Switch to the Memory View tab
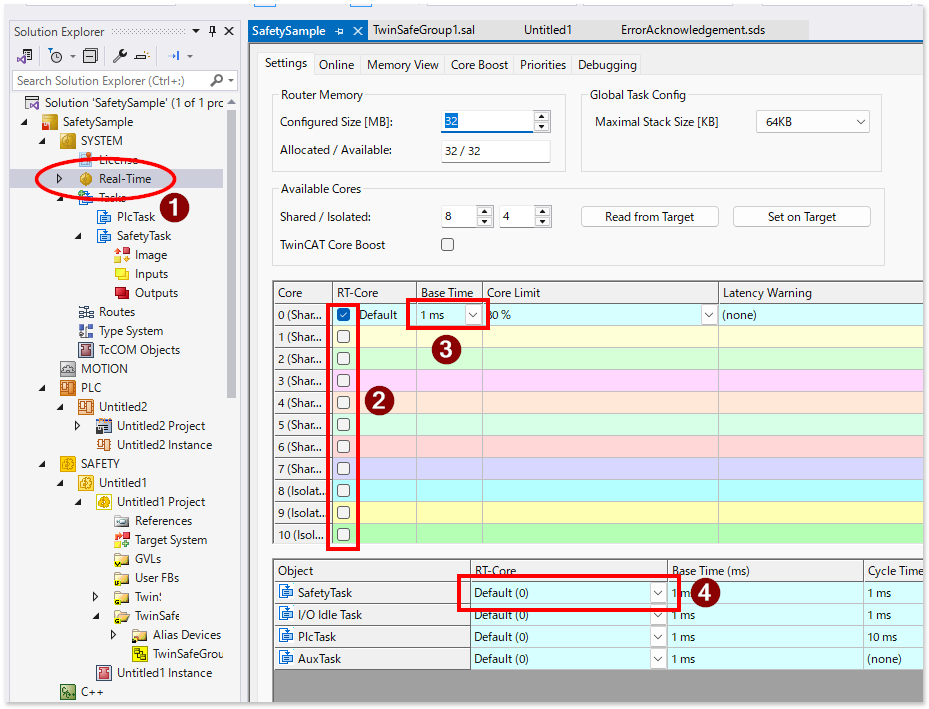 [402, 65]
